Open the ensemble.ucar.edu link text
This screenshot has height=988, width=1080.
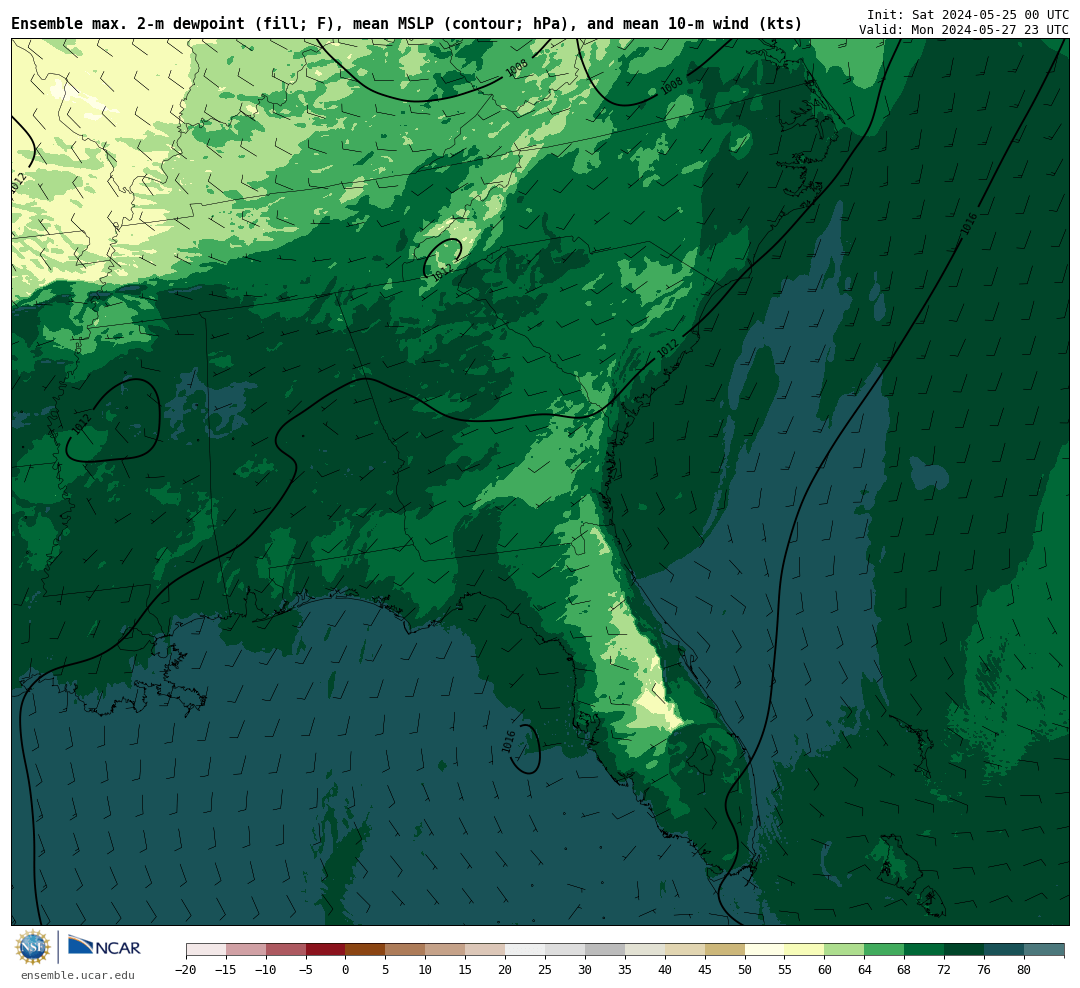[x=78, y=976]
